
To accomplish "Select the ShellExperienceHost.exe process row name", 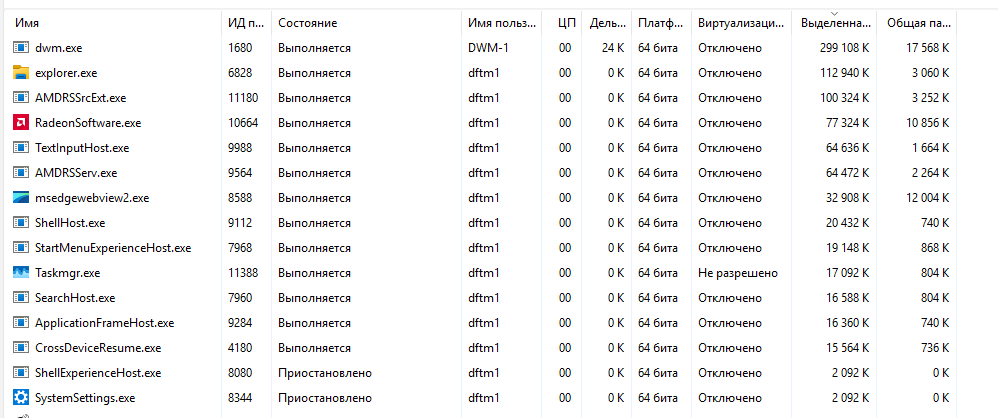I will click(x=98, y=373).
